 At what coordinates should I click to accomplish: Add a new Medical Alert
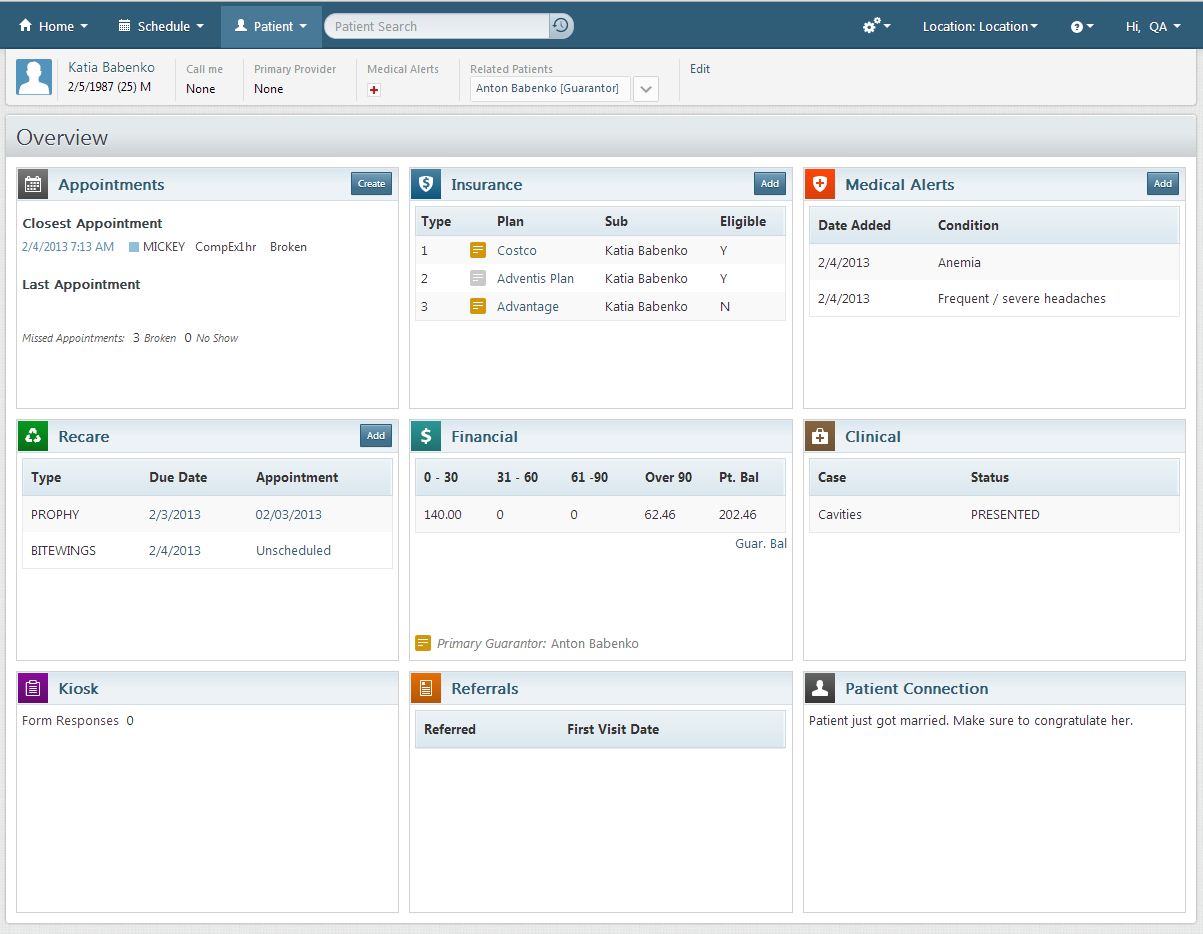(x=1162, y=184)
